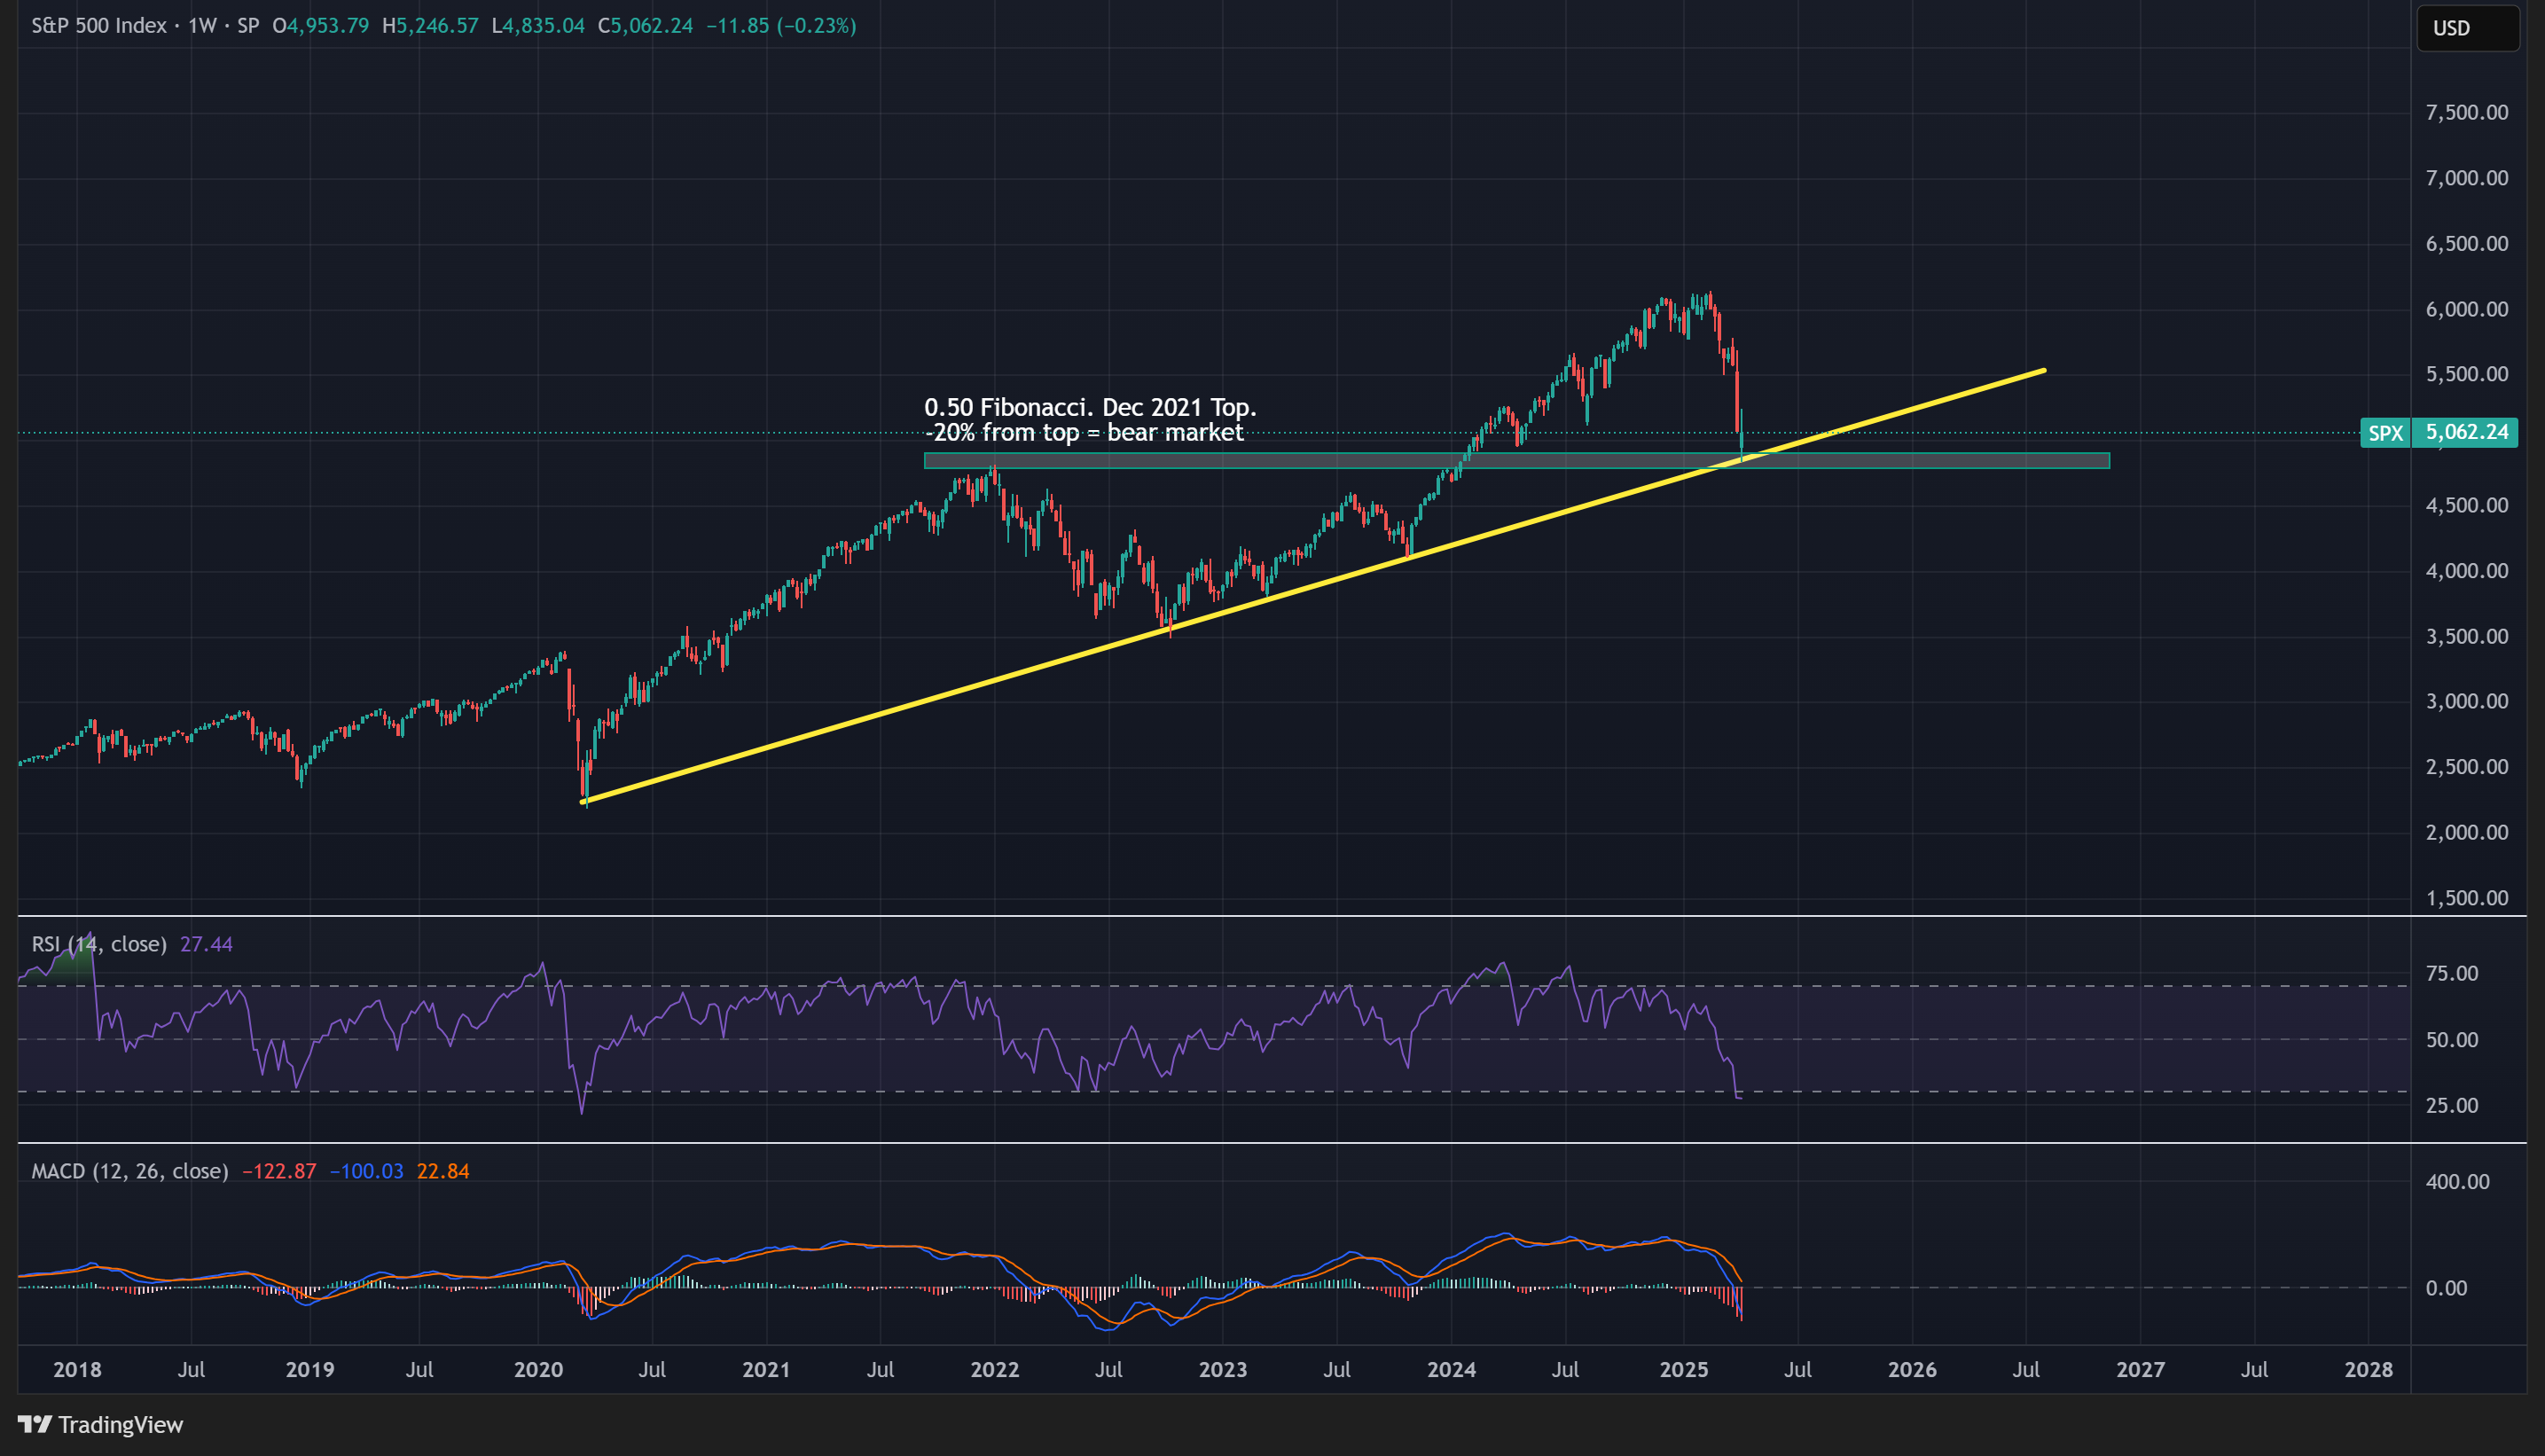Select the yellow ascending trendline
This screenshot has width=2545, height=1456.
1313,586
